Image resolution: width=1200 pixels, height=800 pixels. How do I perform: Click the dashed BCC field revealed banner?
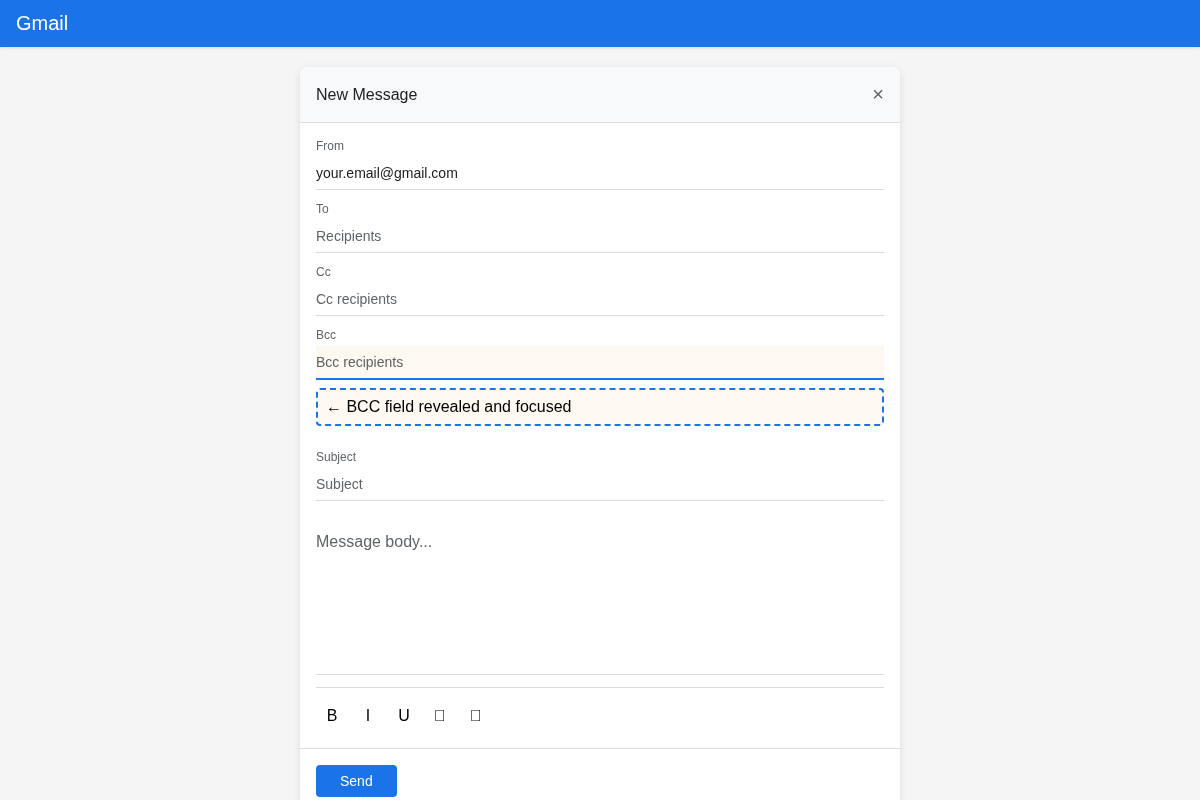pos(599,407)
